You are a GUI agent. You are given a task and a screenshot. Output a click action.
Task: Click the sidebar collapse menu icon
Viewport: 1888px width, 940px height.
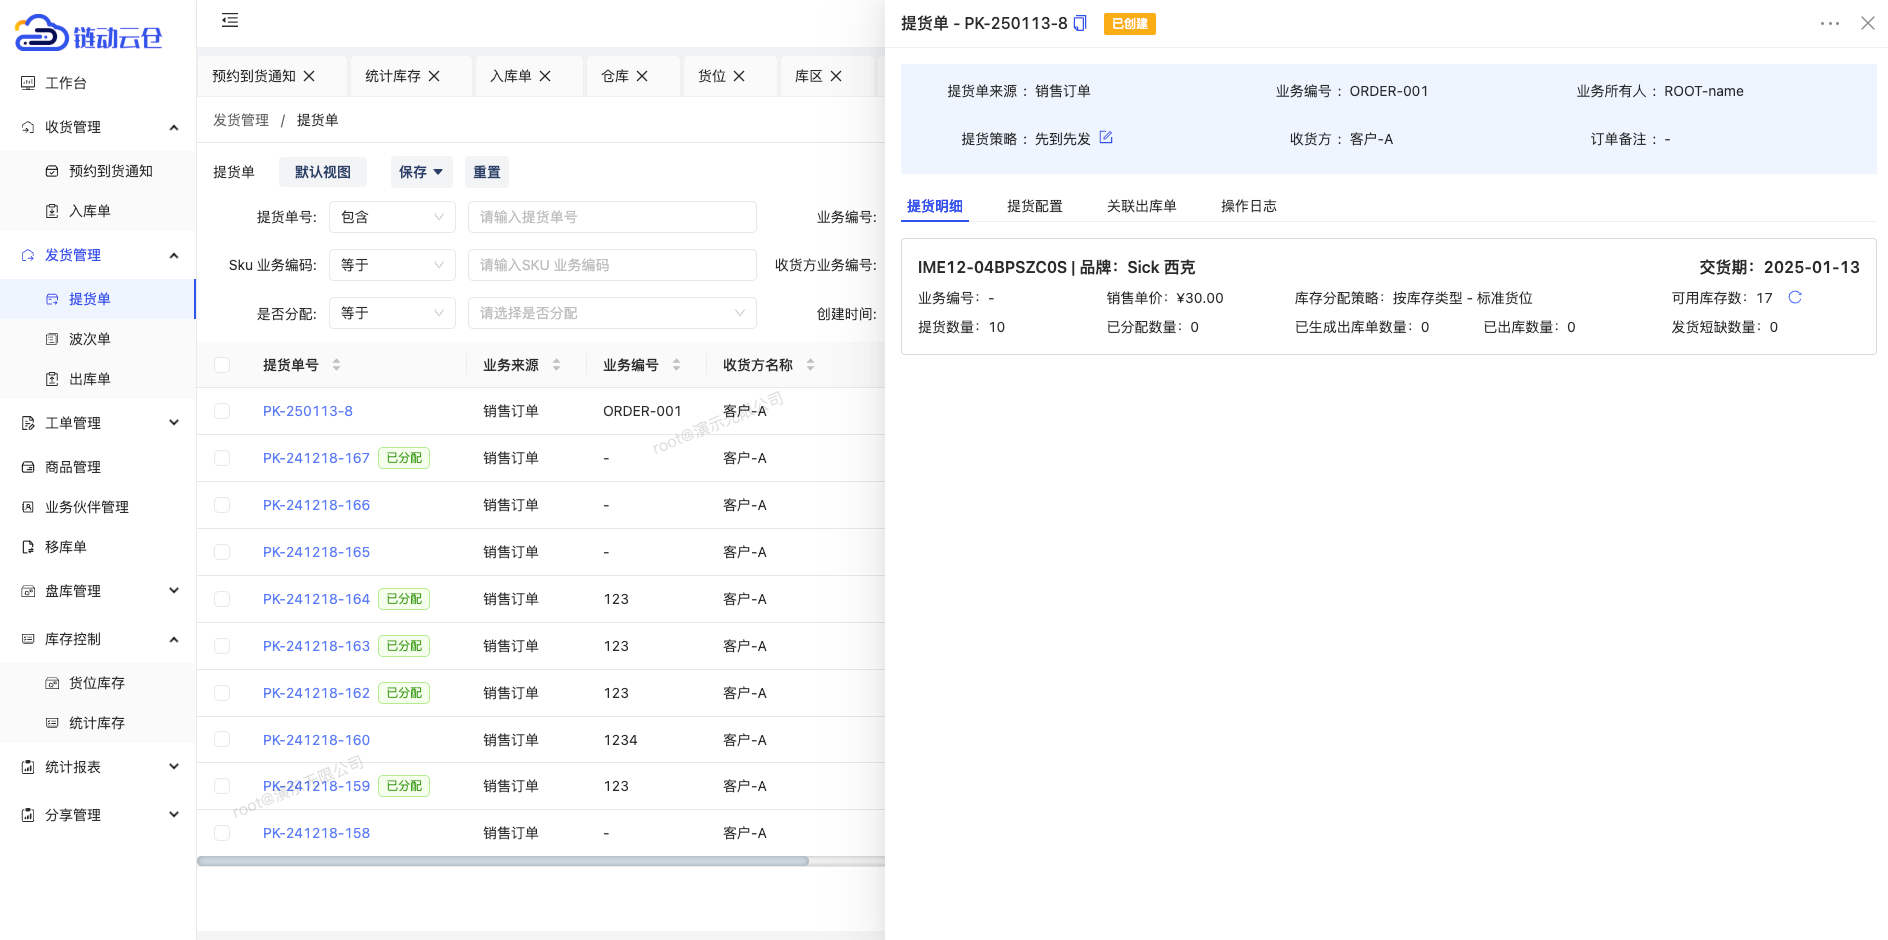pos(230,20)
